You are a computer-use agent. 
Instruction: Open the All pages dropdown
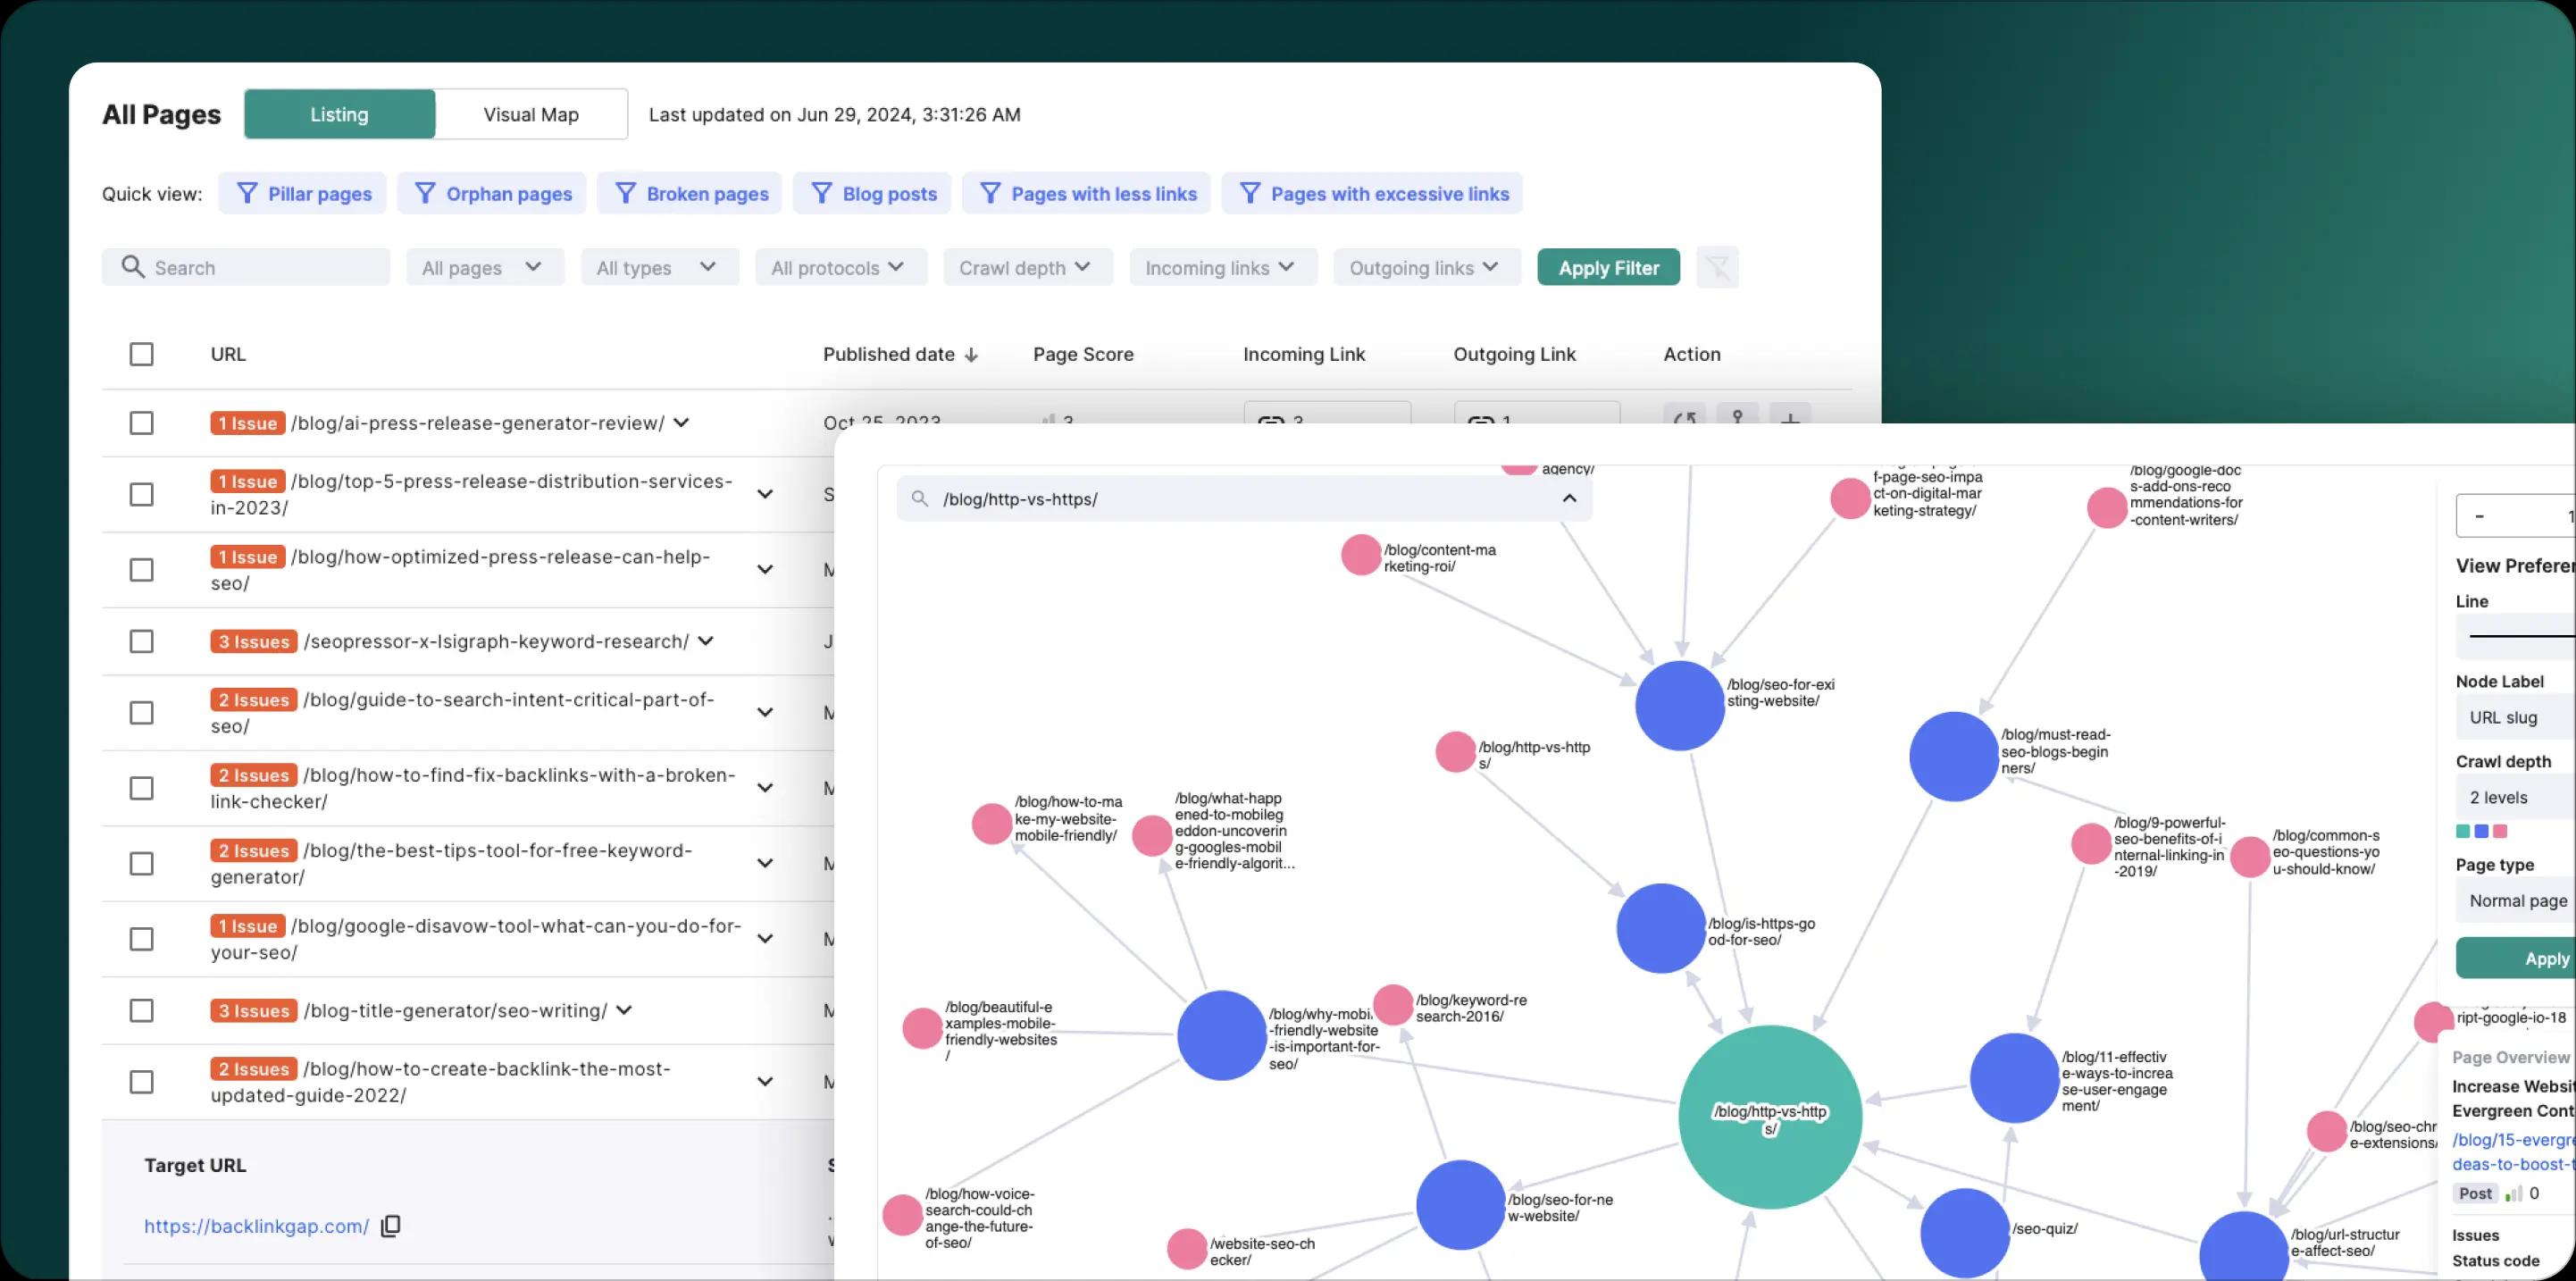tap(485, 267)
